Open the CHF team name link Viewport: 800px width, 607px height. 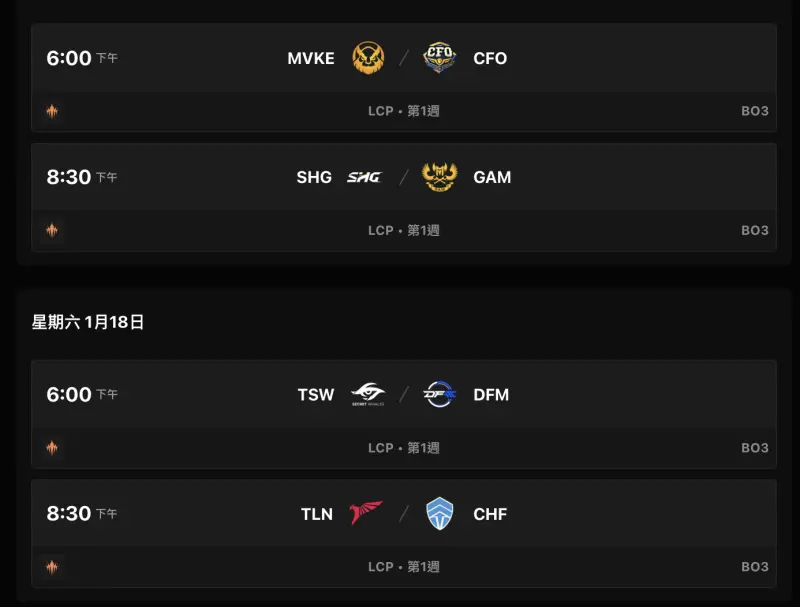click(x=490, y=514)
